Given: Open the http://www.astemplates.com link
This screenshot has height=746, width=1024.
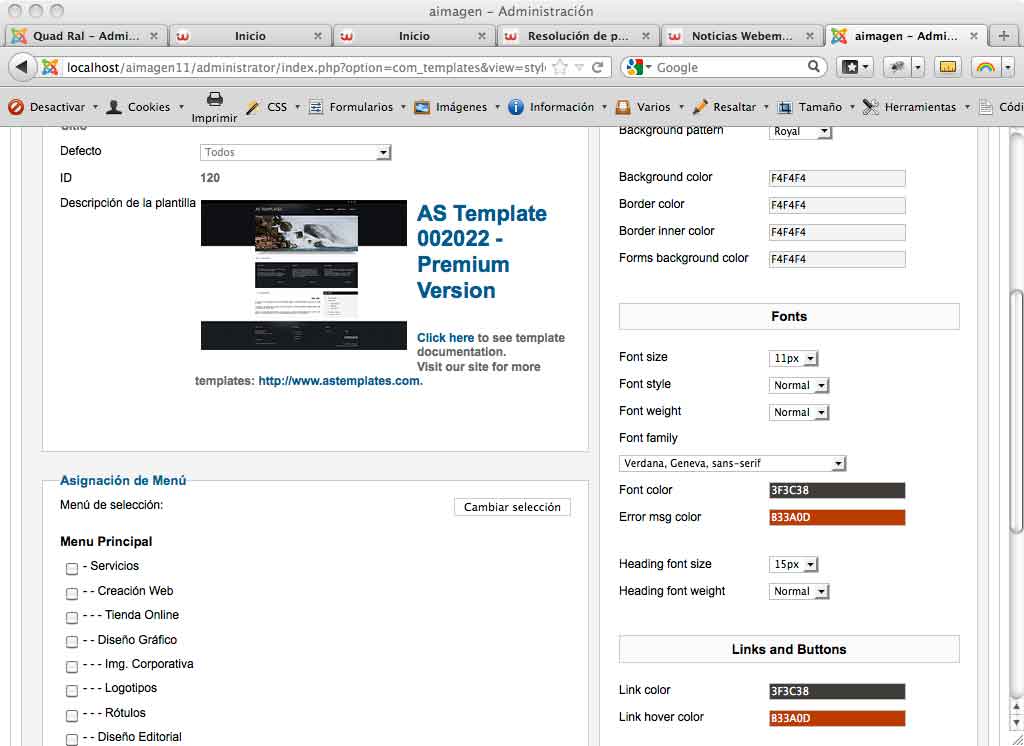Looking at the screenshot, I should tap(340, 381).
